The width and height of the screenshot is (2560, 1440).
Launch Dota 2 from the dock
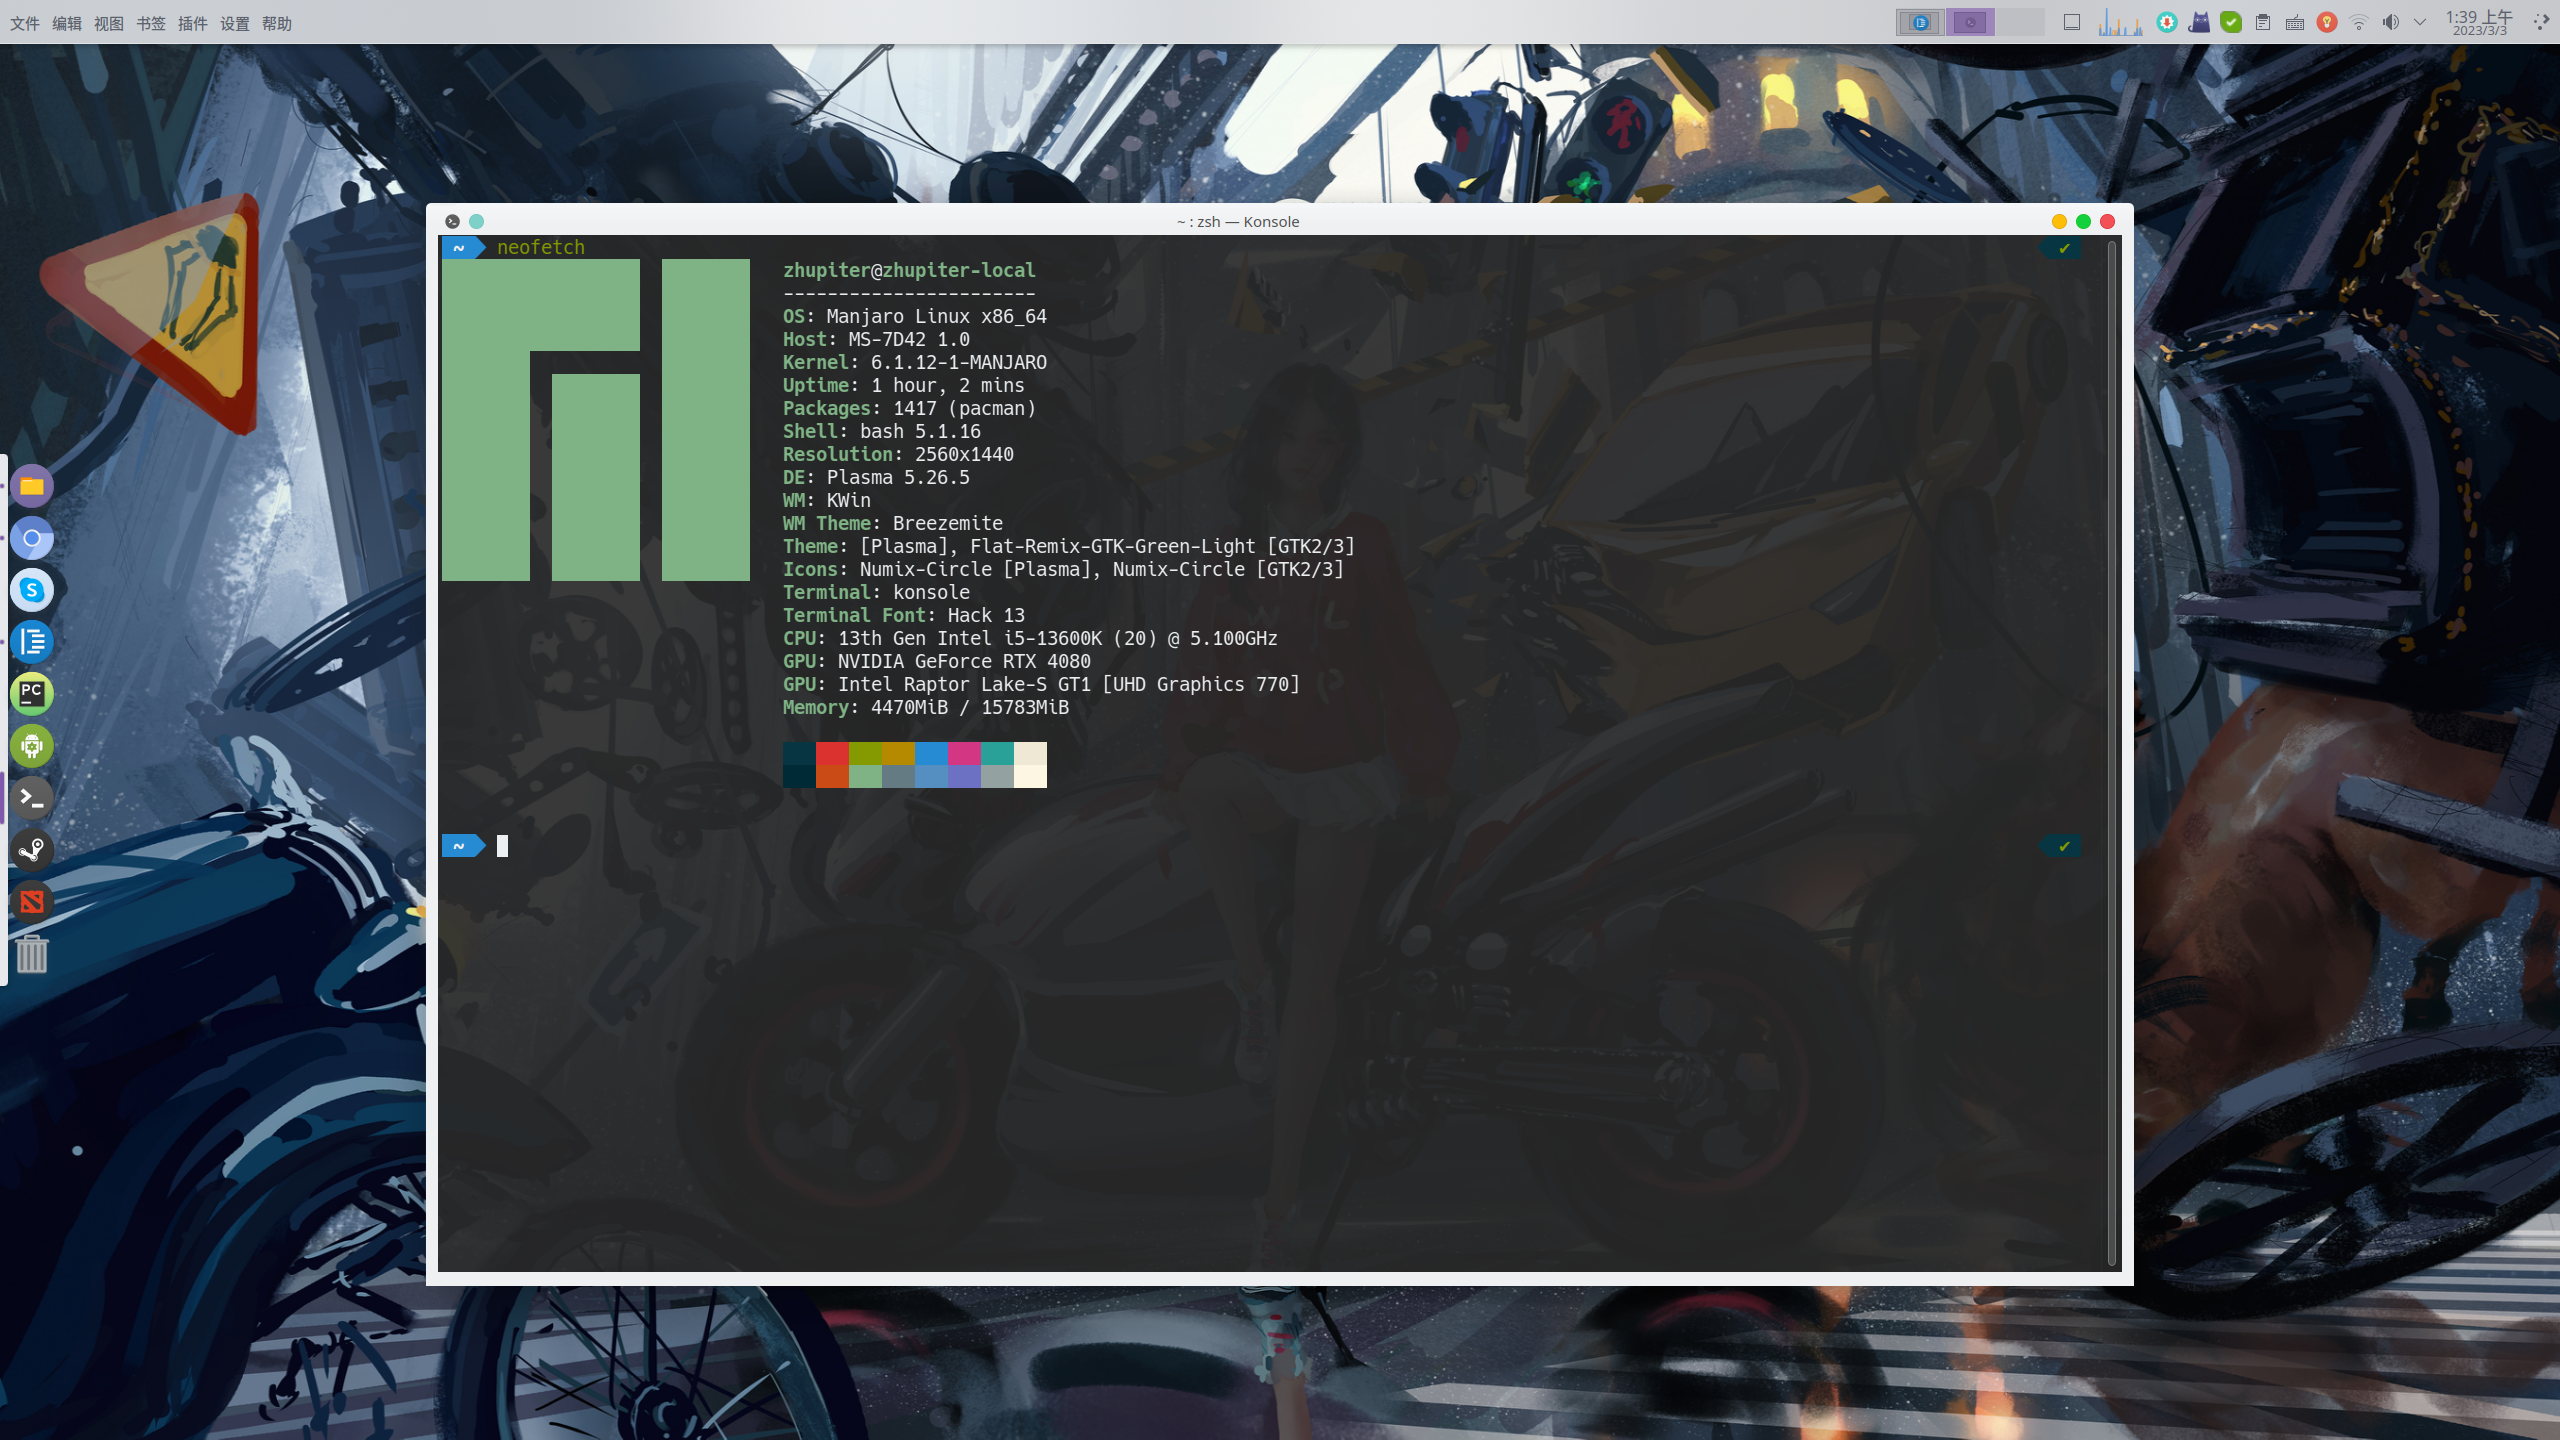(32, 902)
